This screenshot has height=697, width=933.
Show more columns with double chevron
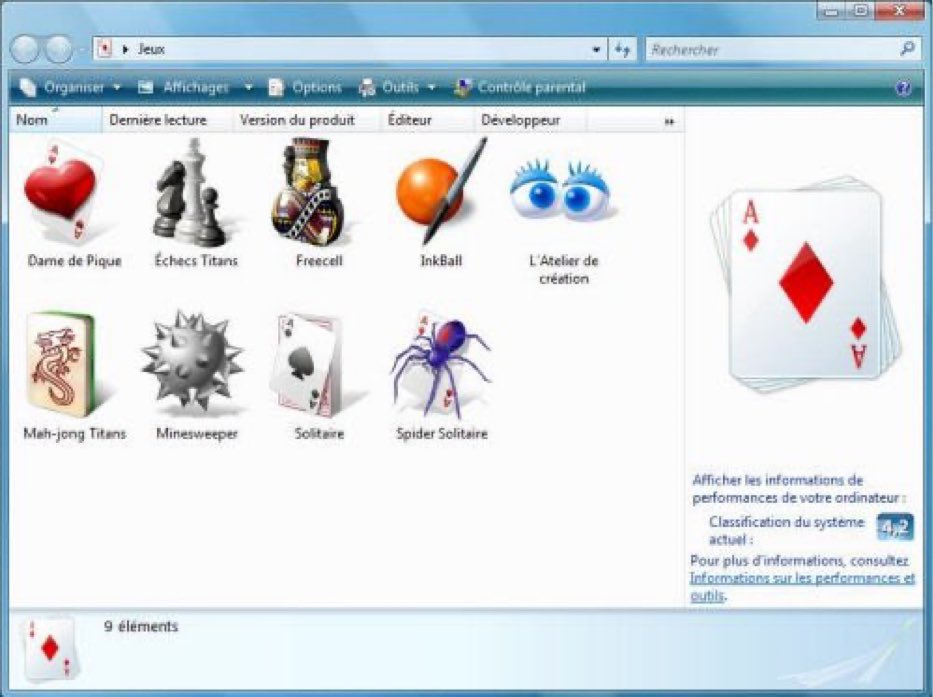(669, 121)
